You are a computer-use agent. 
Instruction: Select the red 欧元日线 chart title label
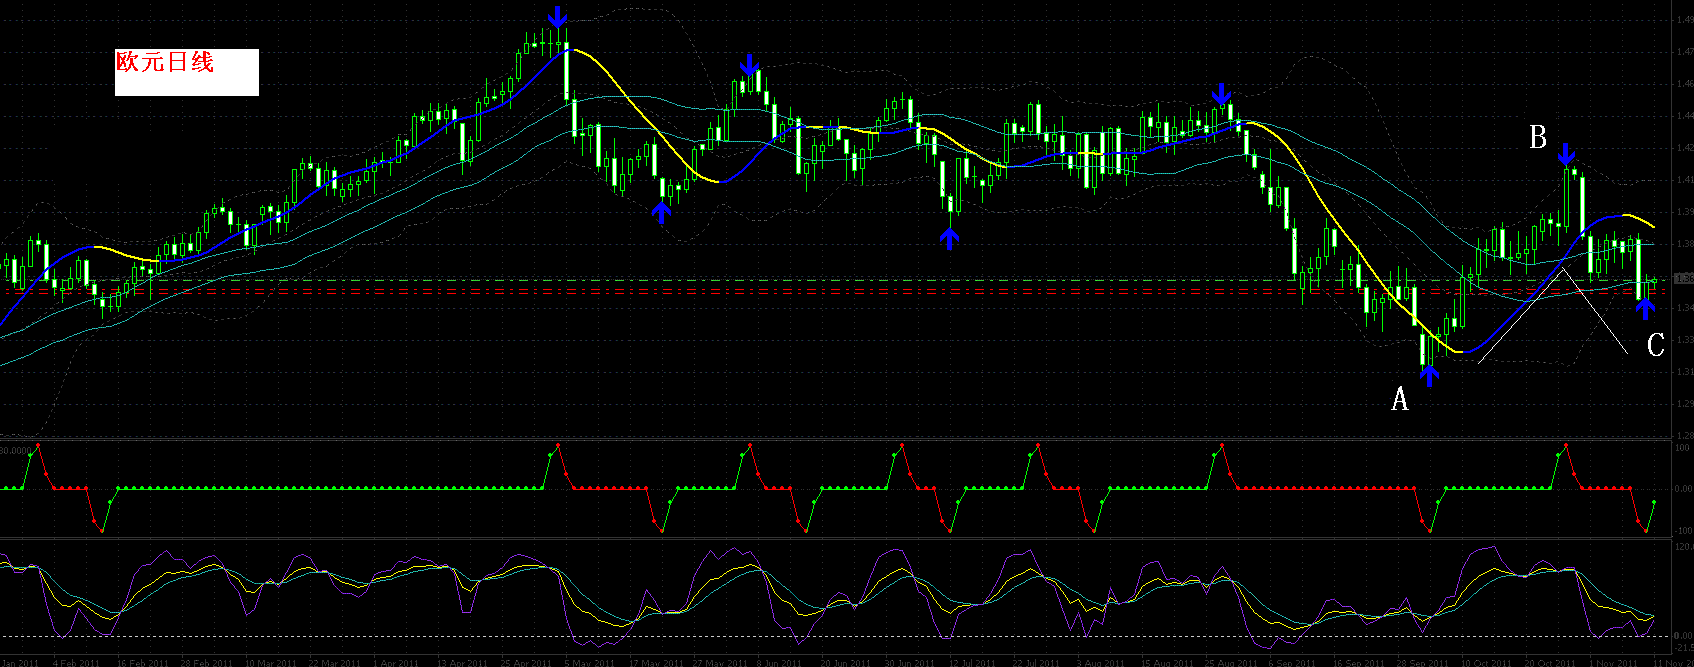tap(166, 62)
